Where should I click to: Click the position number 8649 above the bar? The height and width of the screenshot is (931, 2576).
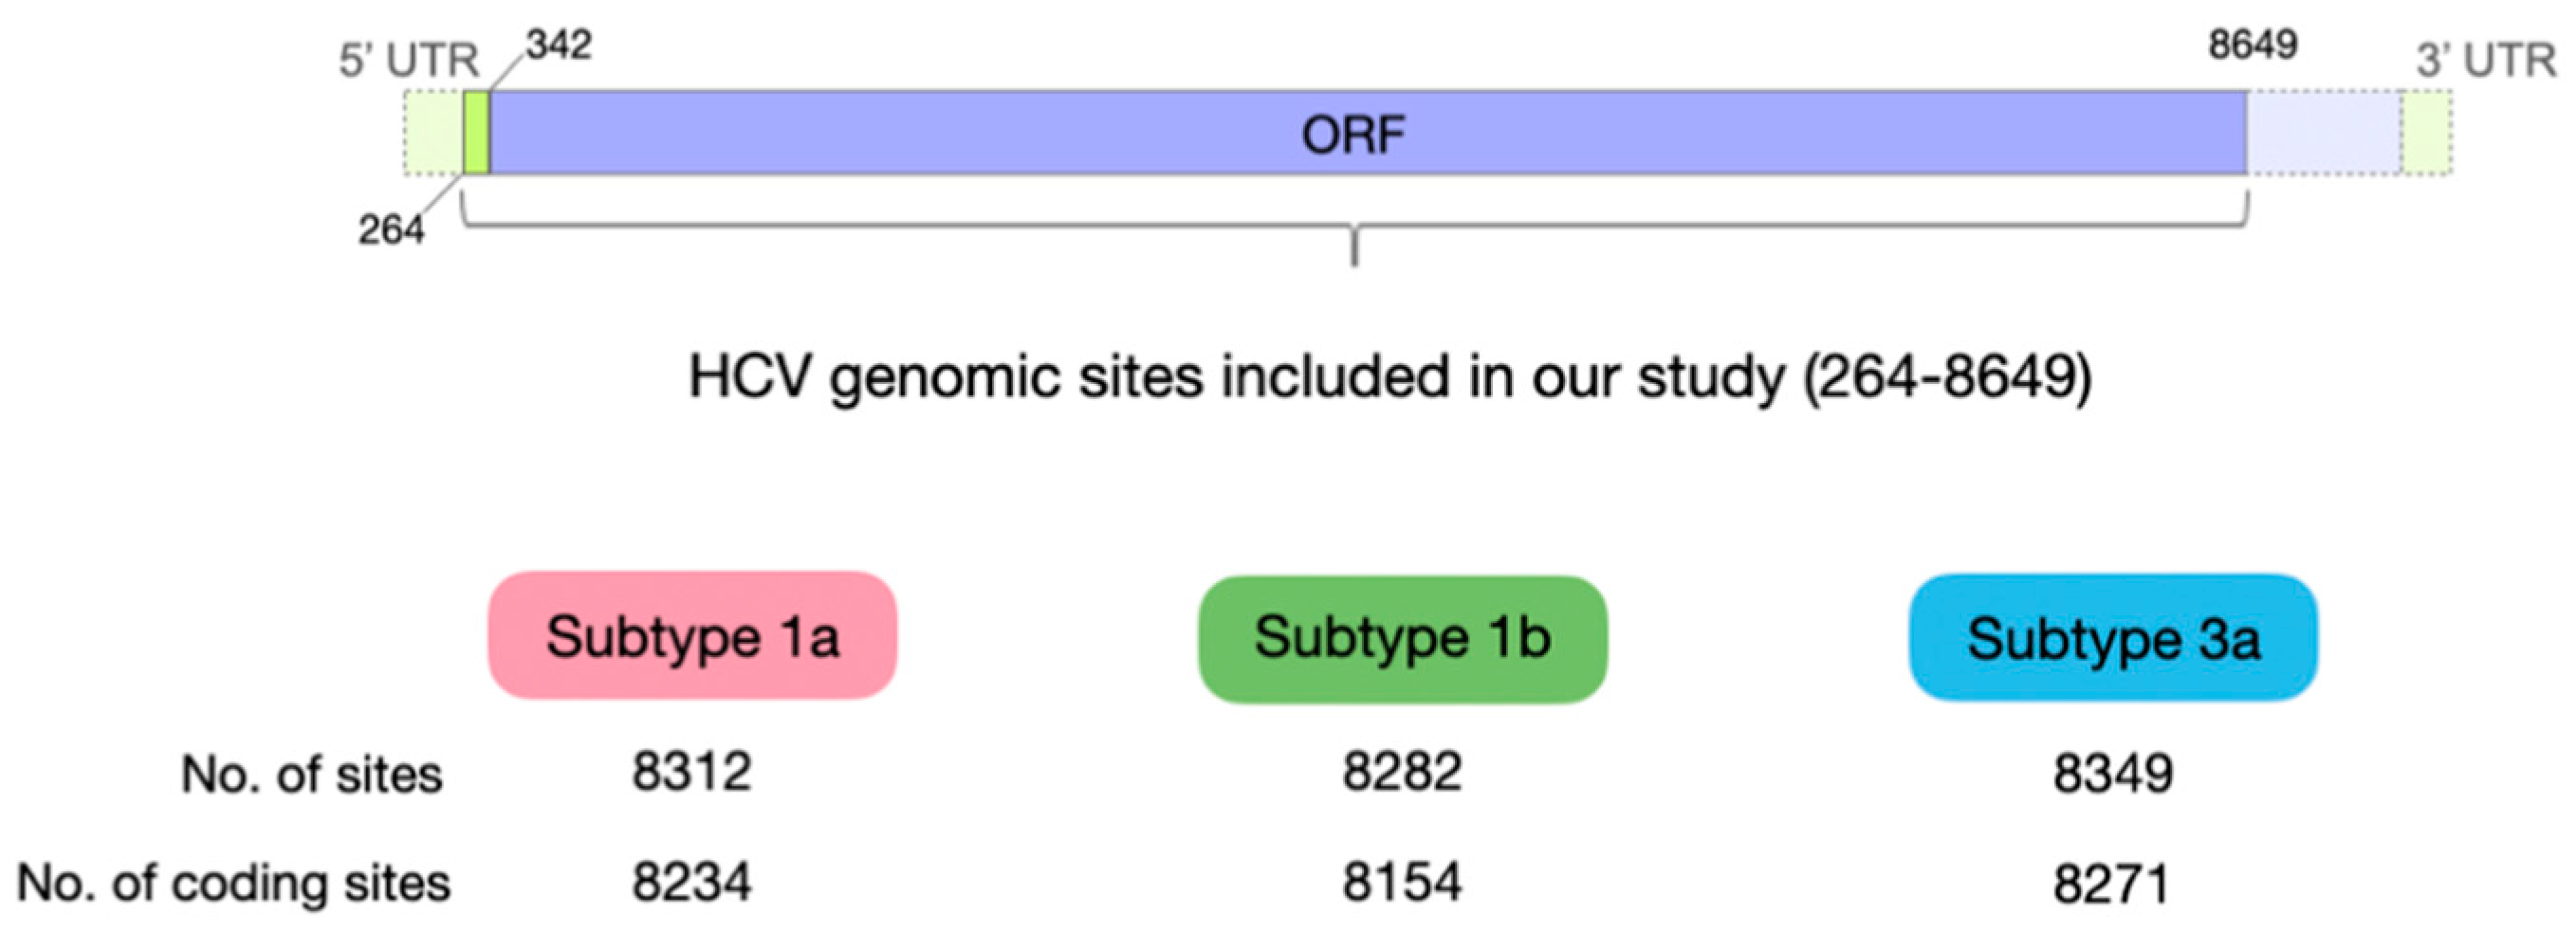[2253, 45]
